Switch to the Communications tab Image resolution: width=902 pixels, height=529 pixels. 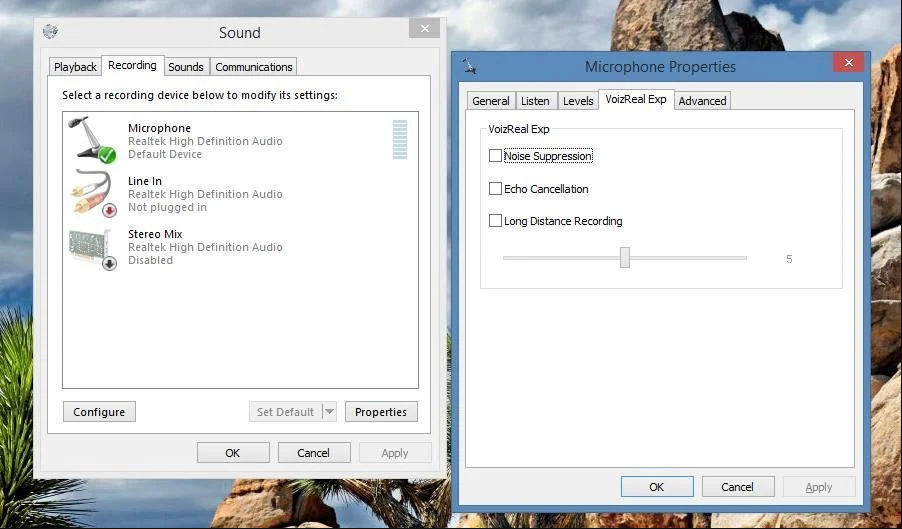[x=254, y=67]
